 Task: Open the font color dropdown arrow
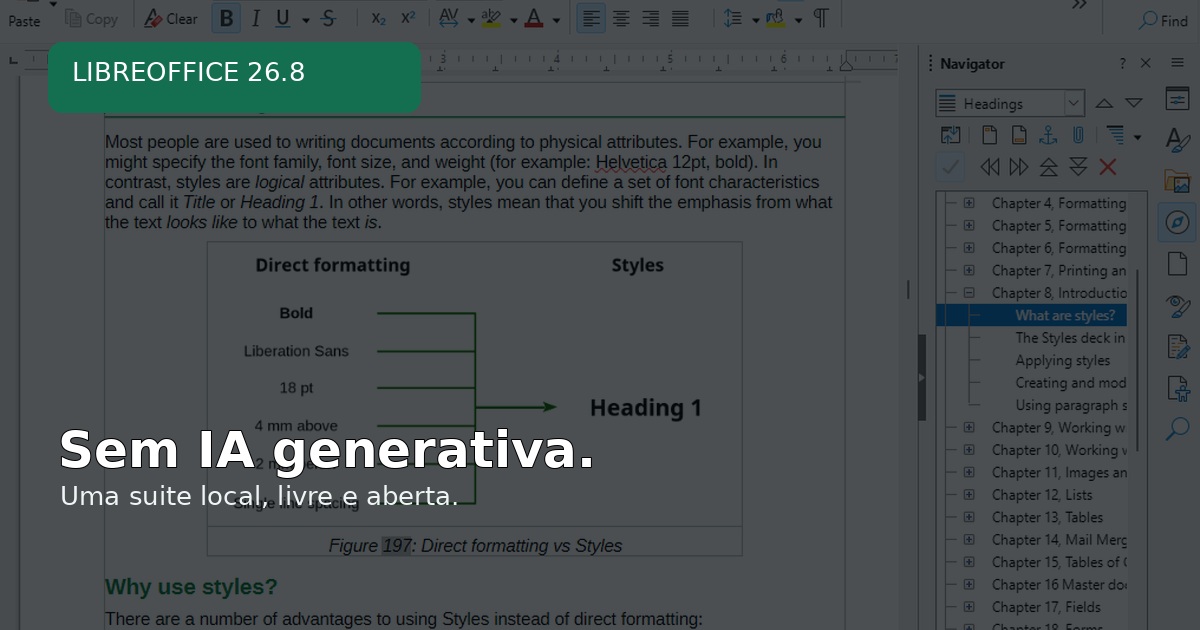[557, 19]
